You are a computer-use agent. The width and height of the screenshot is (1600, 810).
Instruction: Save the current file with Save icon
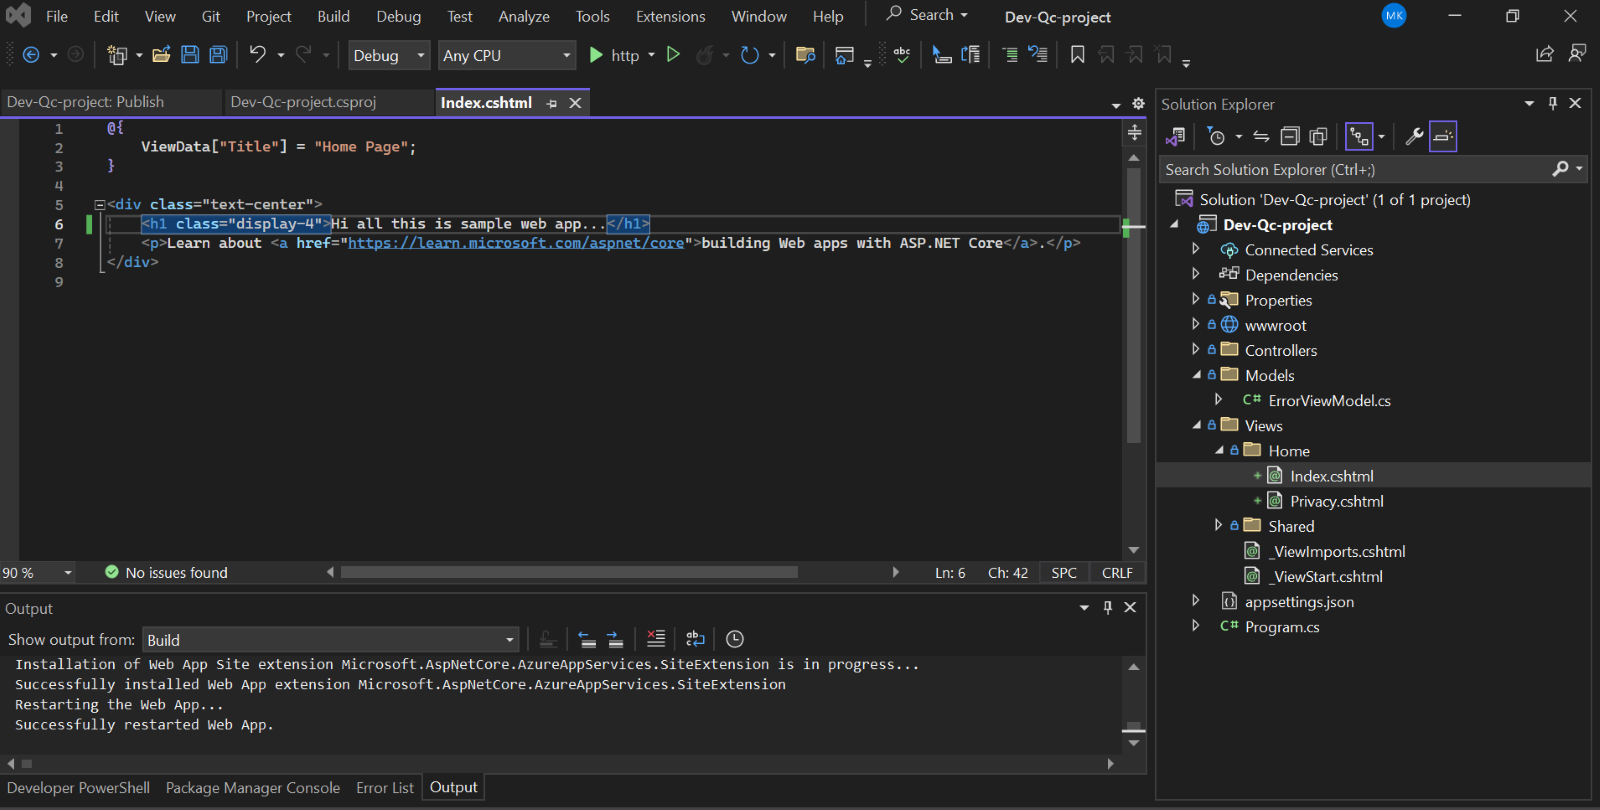coord(190,55)
